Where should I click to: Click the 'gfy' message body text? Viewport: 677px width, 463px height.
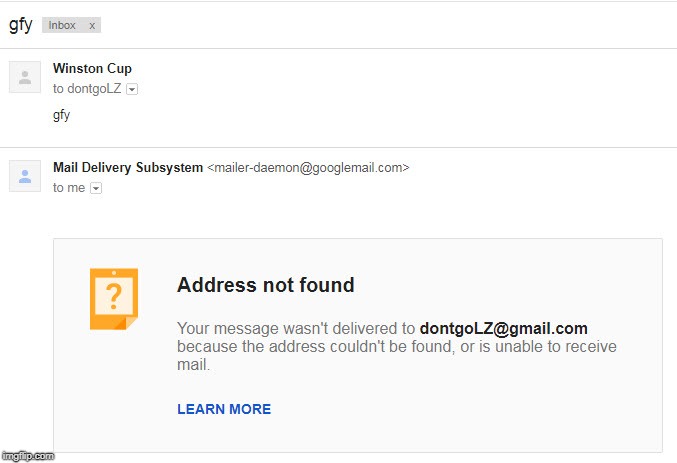(61, 115)
